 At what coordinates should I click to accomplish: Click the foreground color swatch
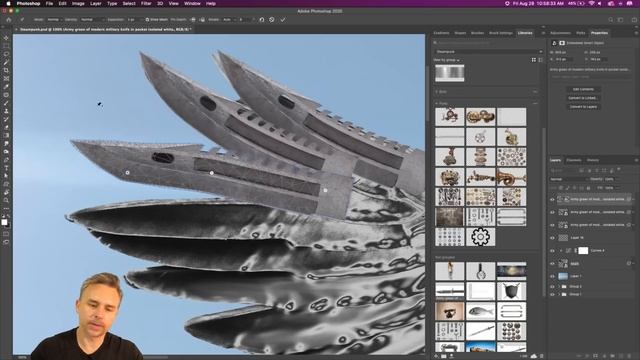(4, 222)
